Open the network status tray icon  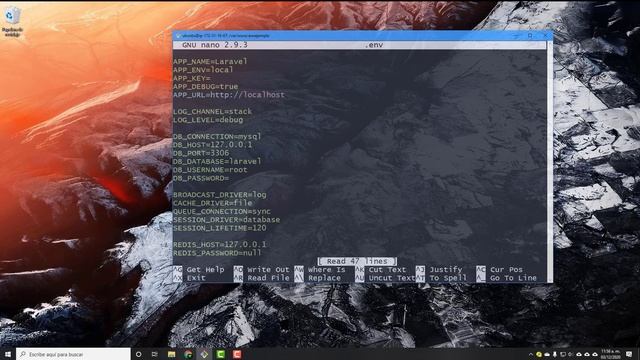pos(563,354)
